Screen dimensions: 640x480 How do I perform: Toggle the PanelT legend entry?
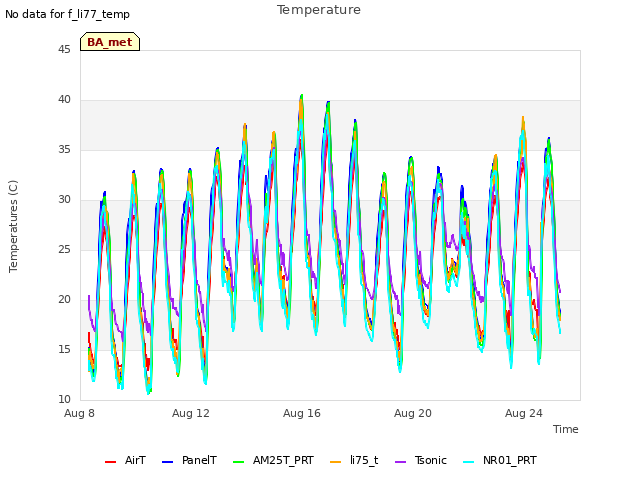(189, 461)
